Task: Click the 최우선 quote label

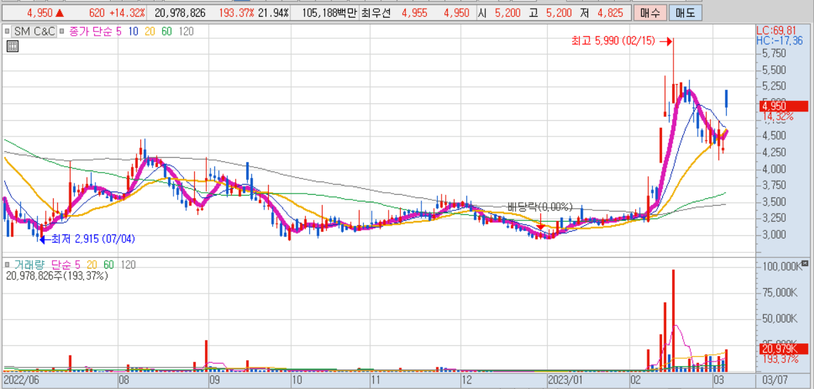Action: pos(375,13)
